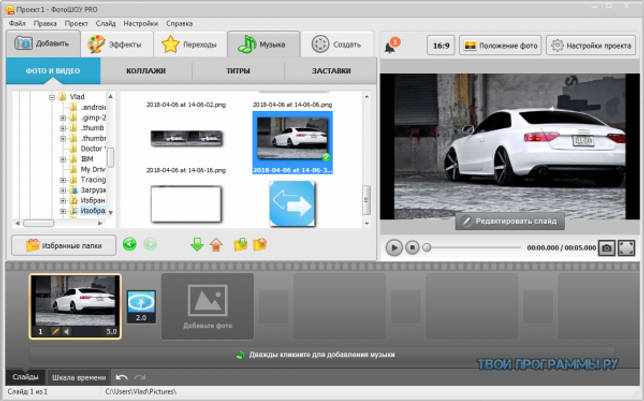Viewport: 644px width, 401px height.
Task: Click the green back navigation arrow
Action: click(129, 245)
